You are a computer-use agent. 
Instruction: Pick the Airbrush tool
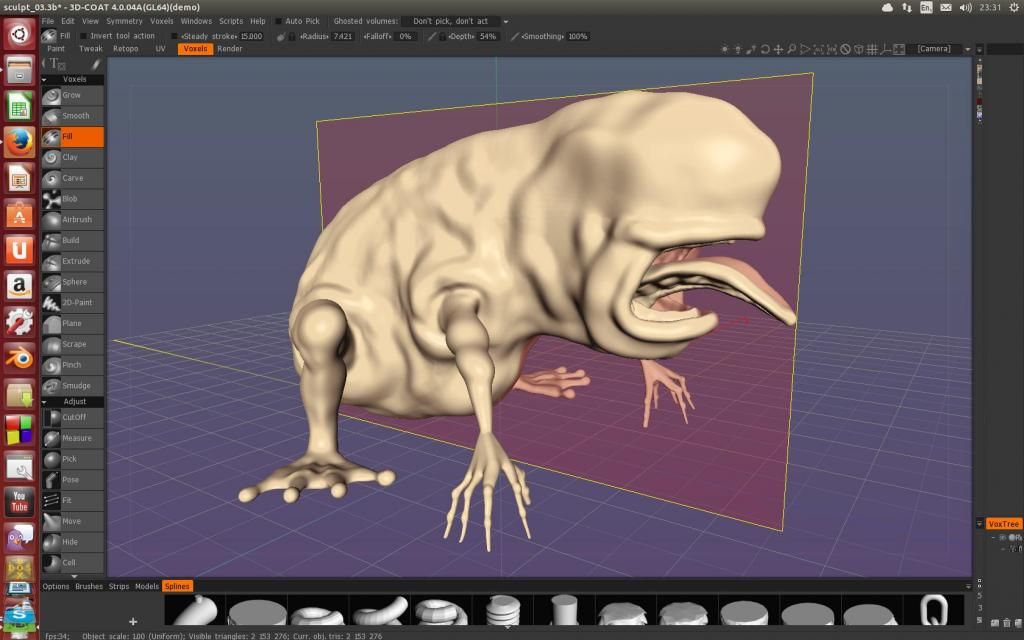coord(76,219)
